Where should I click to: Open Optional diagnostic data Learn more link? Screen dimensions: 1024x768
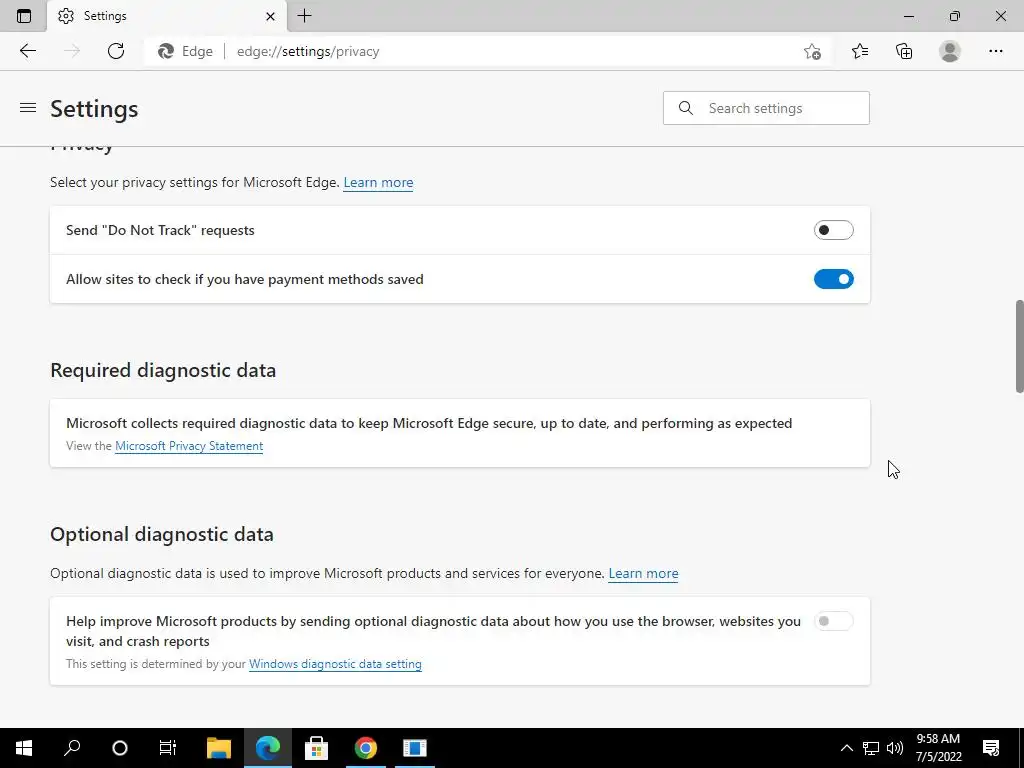[643, 573]
